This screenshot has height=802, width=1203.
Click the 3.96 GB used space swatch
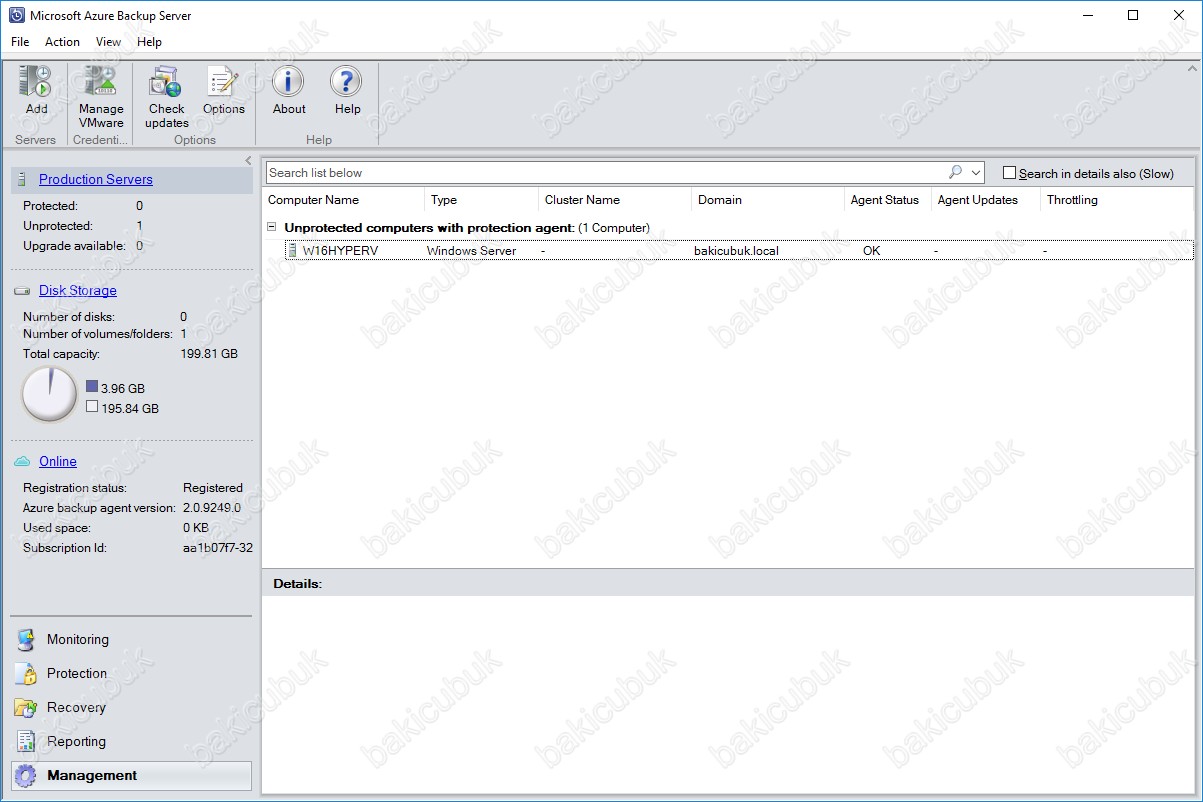click(x=92, y=387)
